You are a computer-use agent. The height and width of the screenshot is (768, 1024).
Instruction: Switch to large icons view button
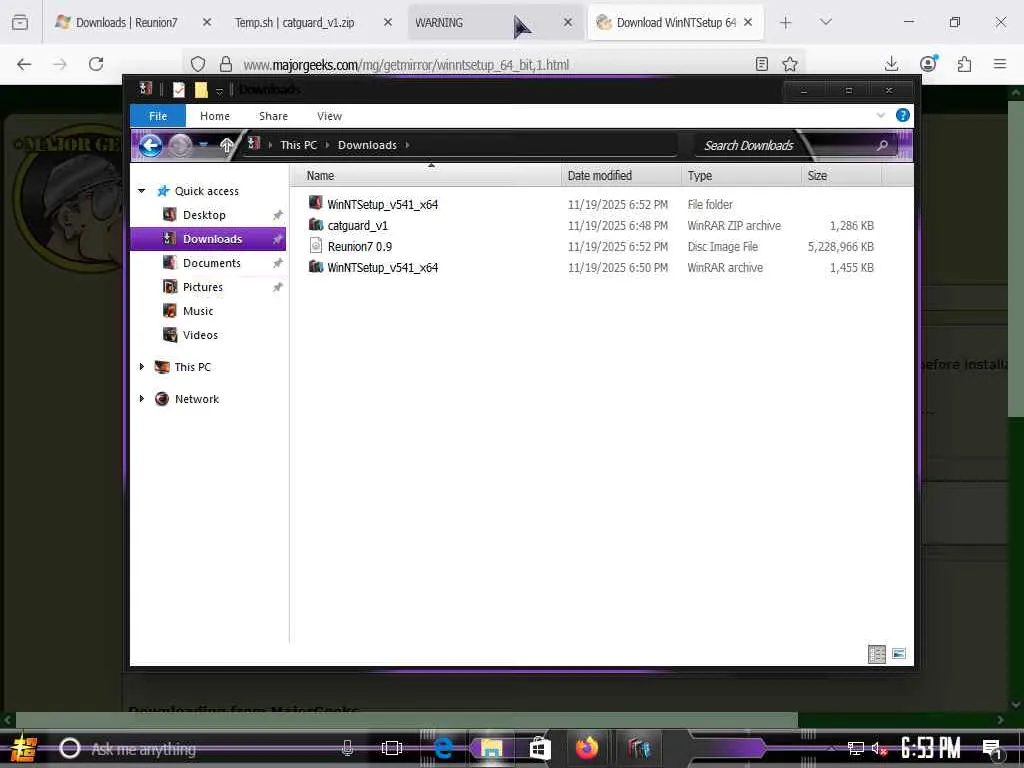coord(899,654)
